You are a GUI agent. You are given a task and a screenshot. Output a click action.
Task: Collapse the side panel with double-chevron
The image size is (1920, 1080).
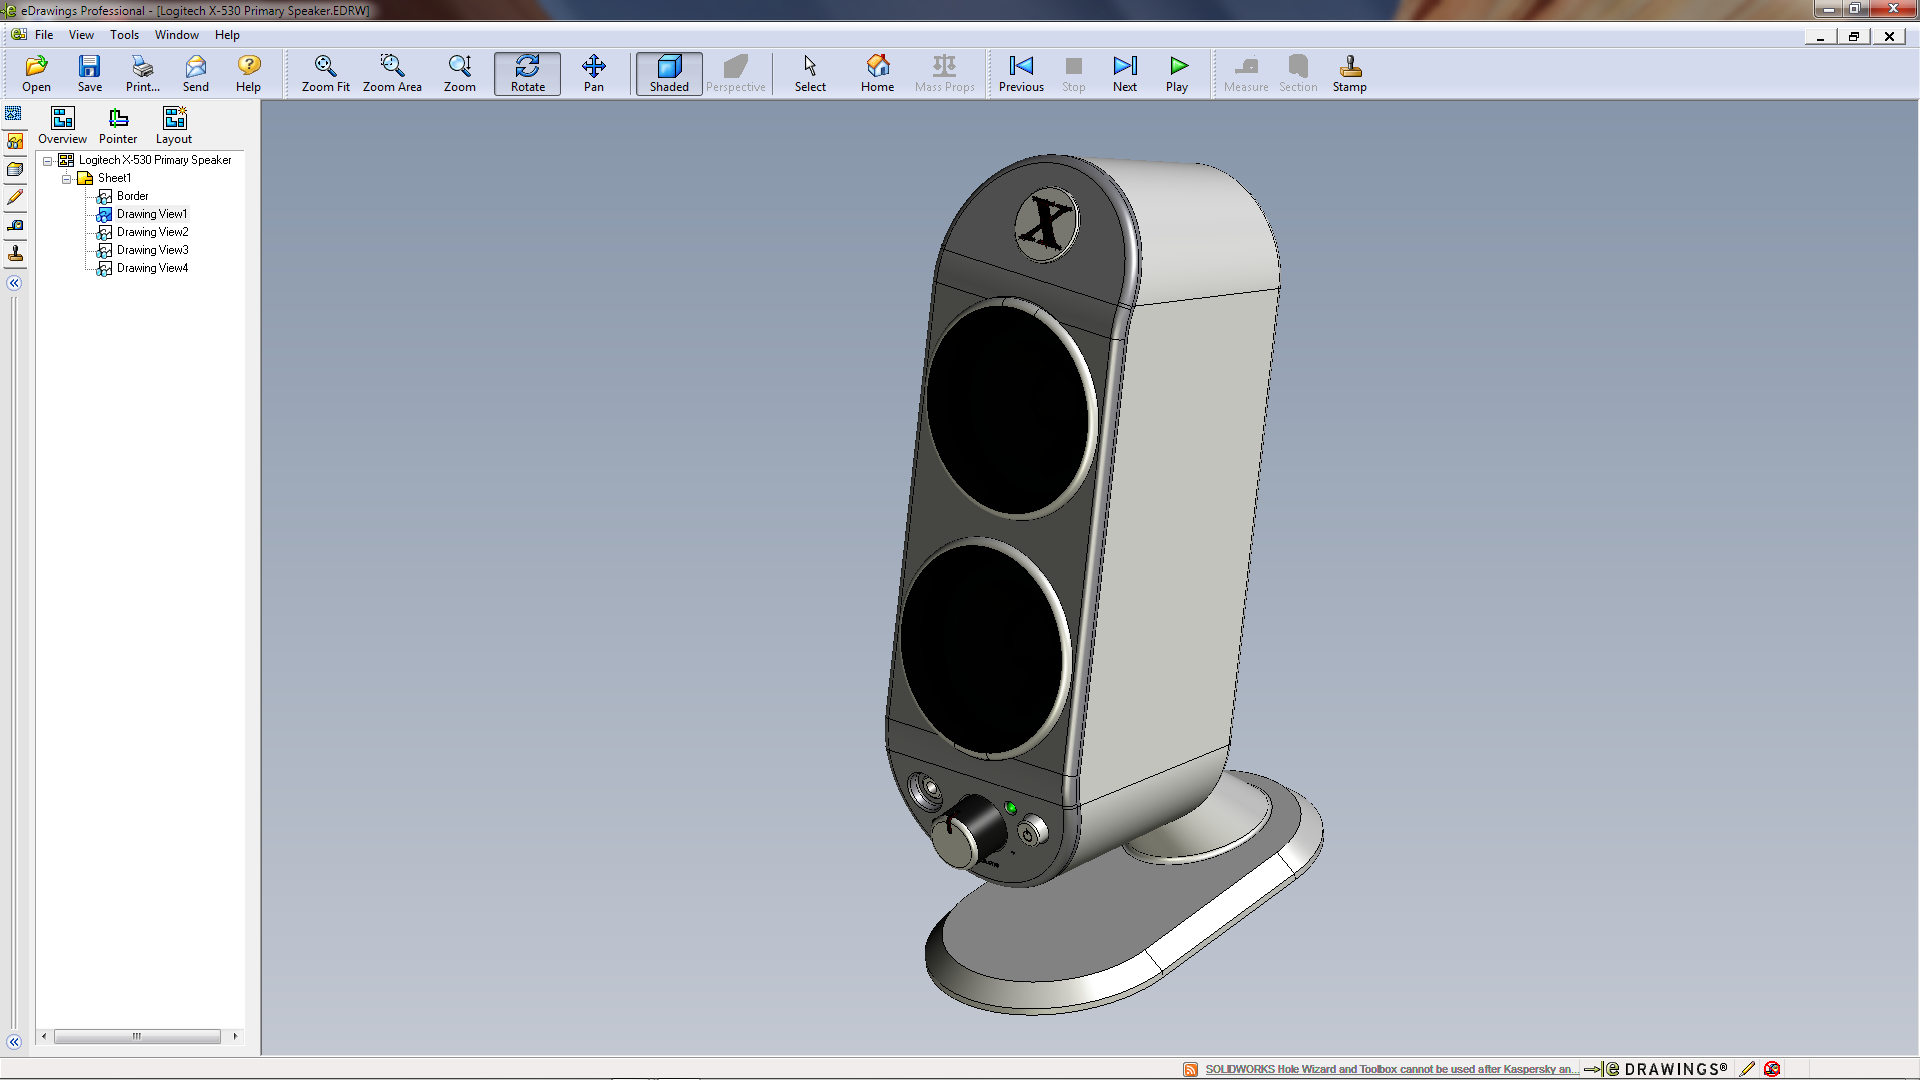click(14, 283)
